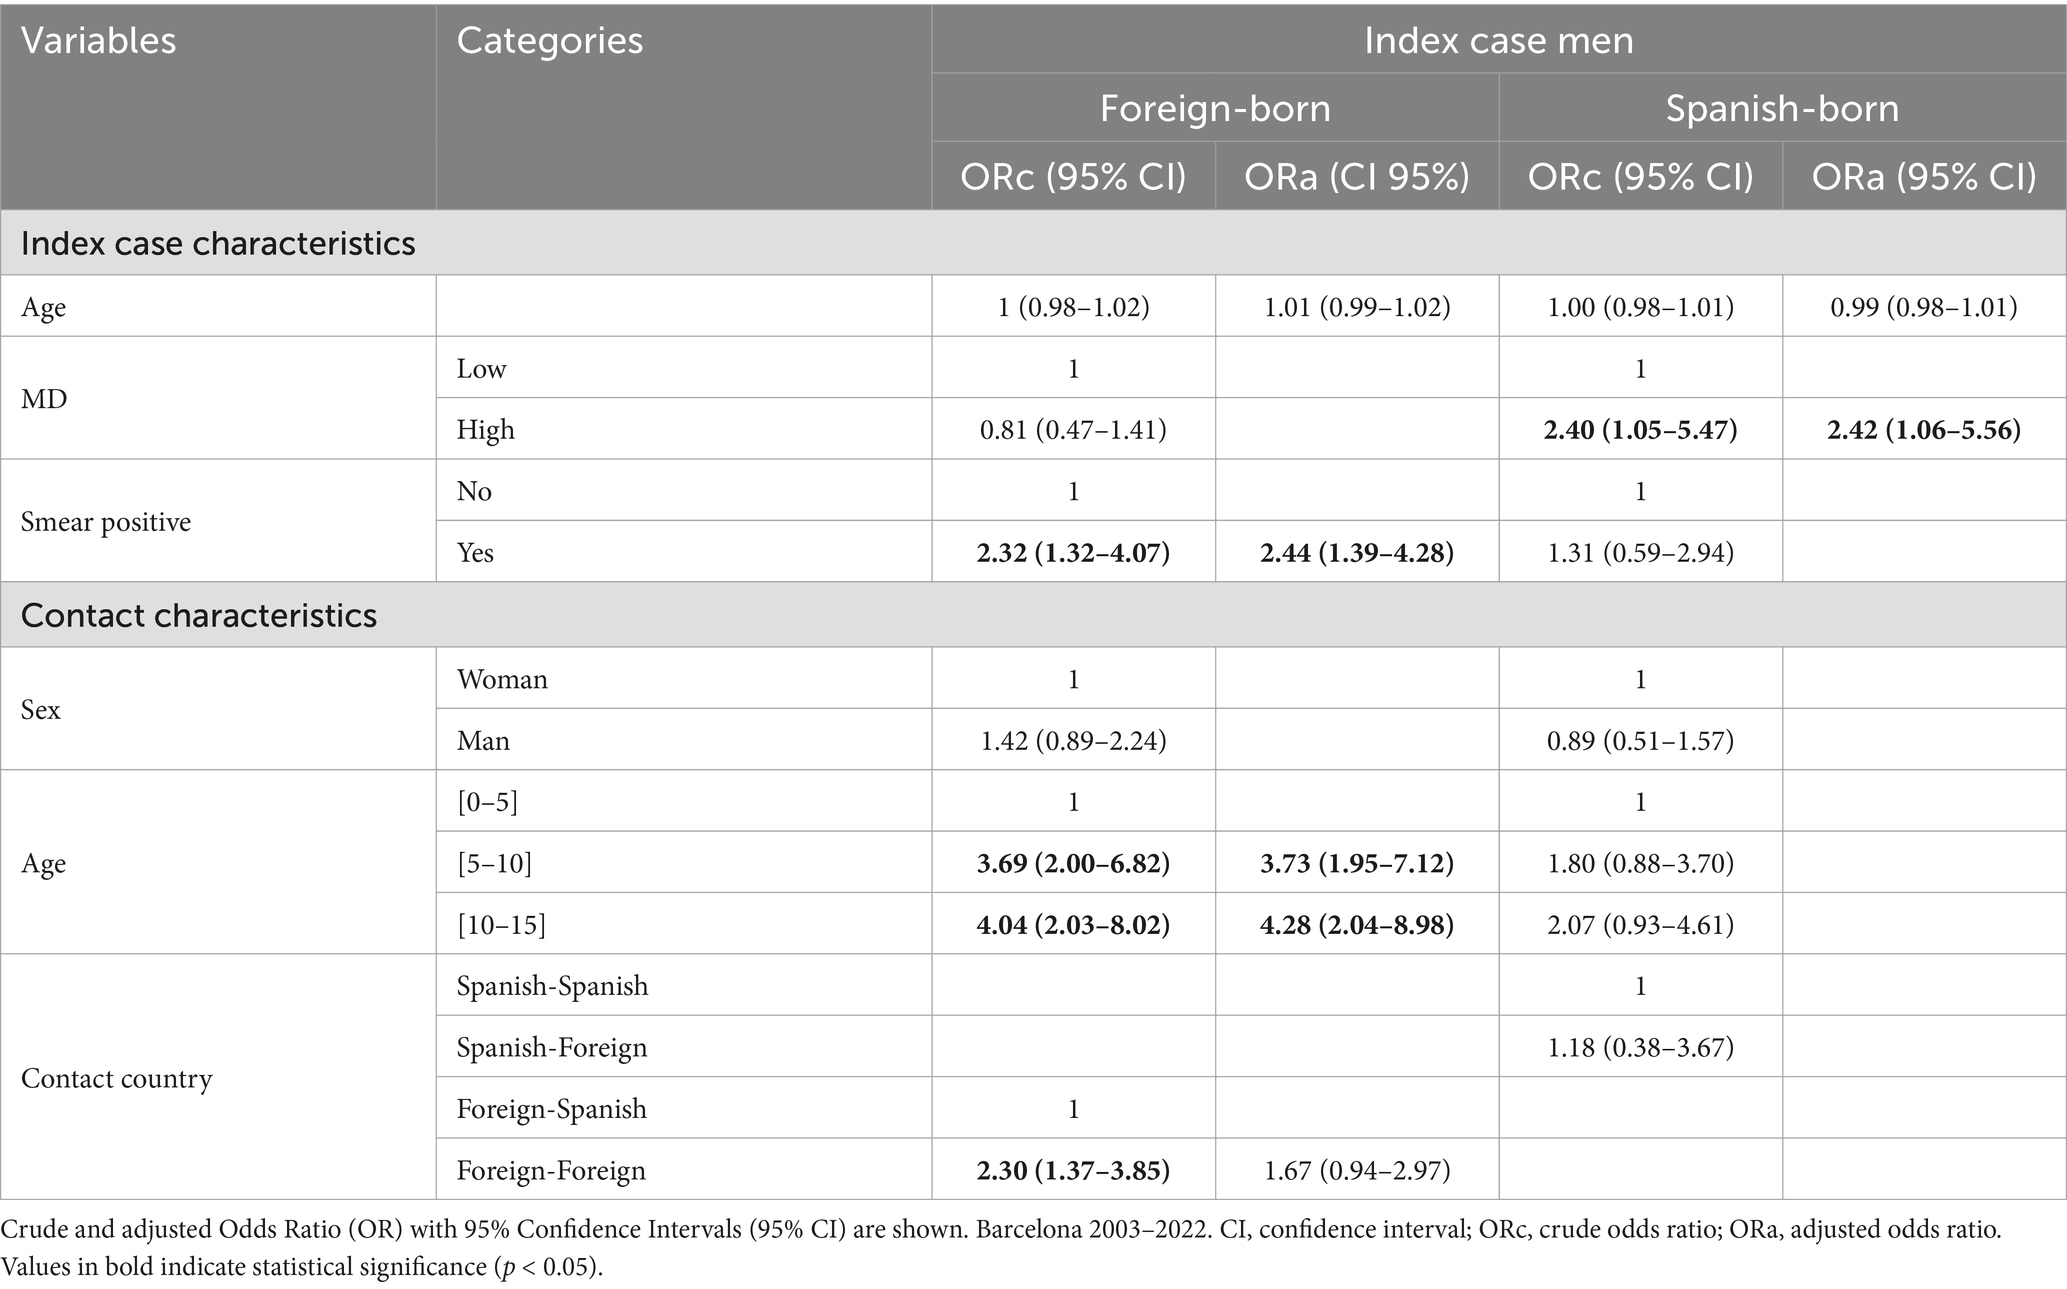Screen dimensions: 2067x1289
Task: Click the Foreign-born subheader
Action: pos(1215,108)
